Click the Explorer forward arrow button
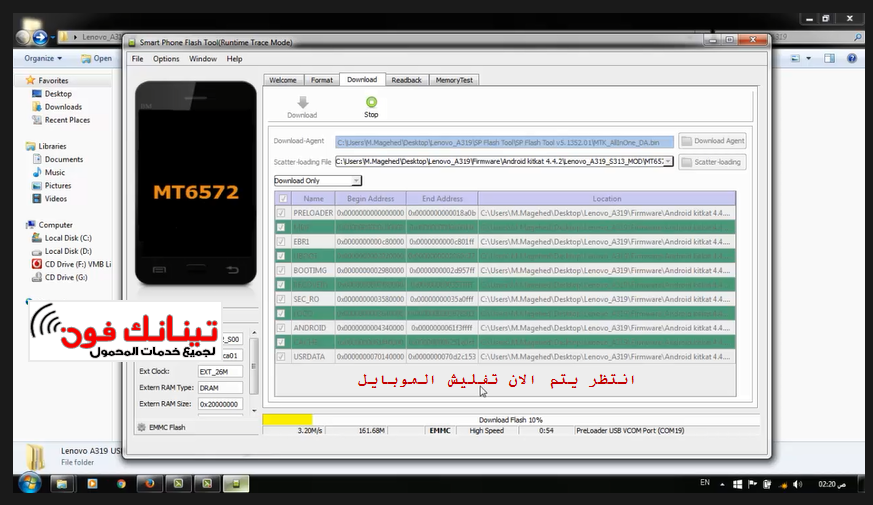 (40, 37)
